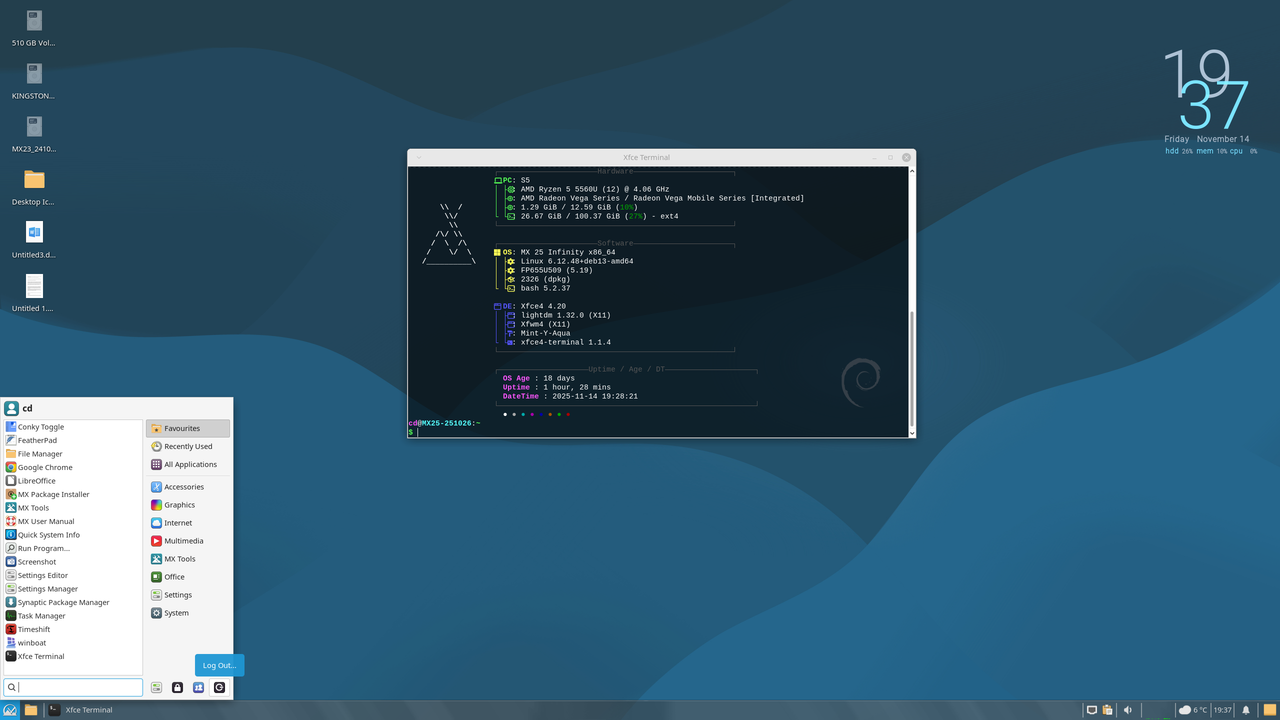Click the volume speaker icon

pyautogui.click(x=1128, y=710)
